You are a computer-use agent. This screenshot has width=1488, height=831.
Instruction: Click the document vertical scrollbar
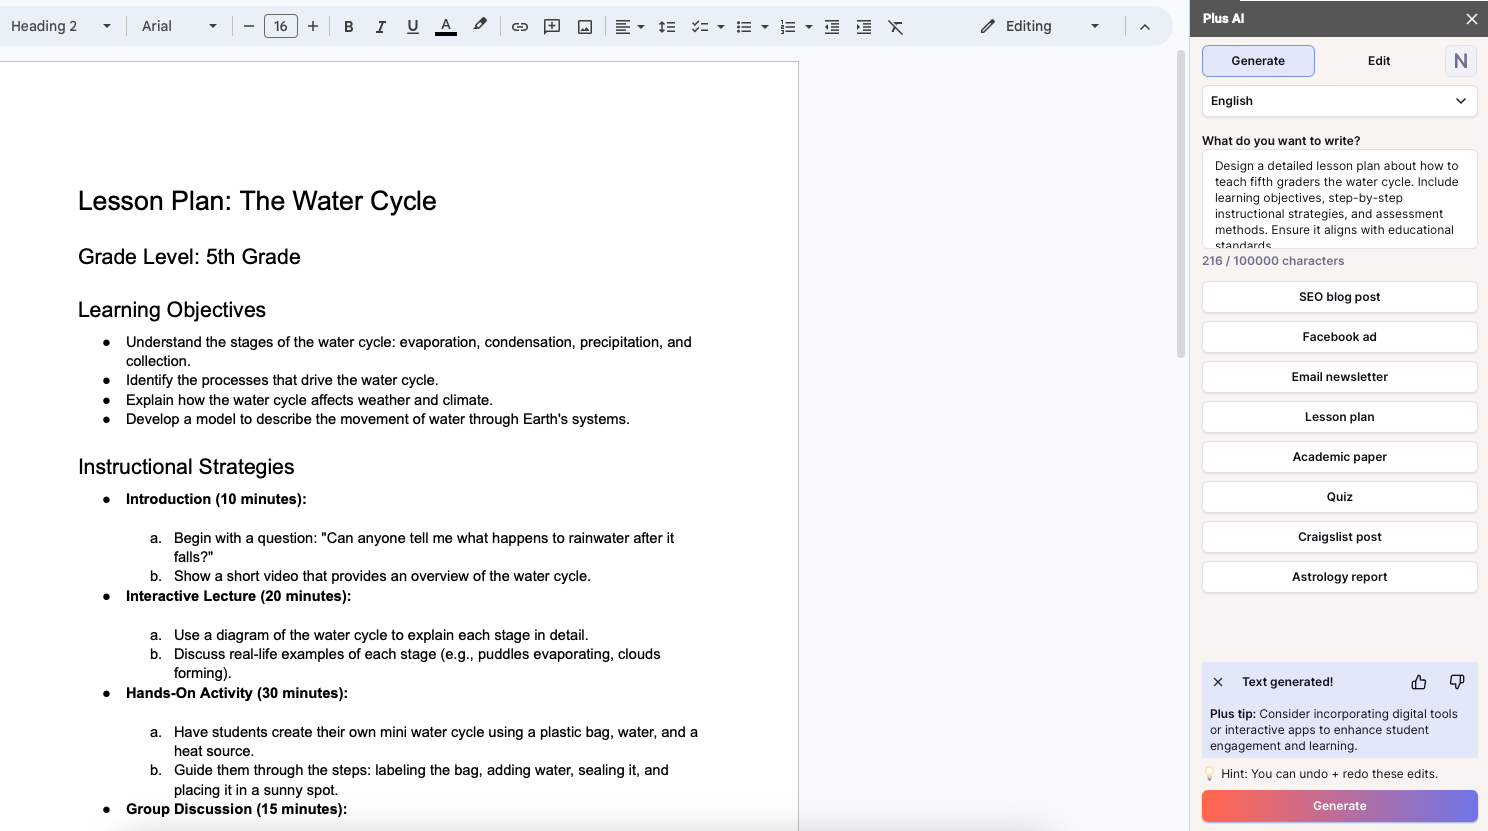pos(1181,204)
